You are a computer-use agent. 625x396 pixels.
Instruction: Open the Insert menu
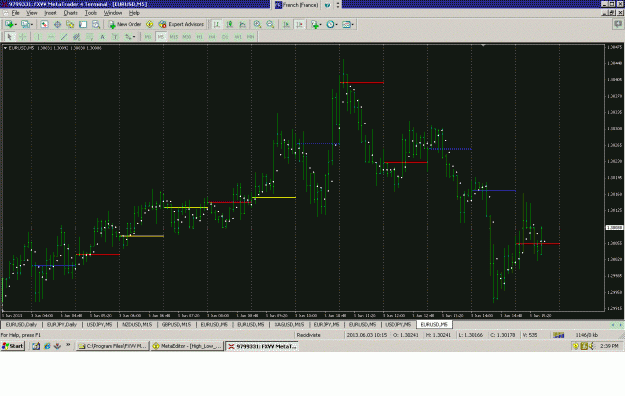coord(50,13)
